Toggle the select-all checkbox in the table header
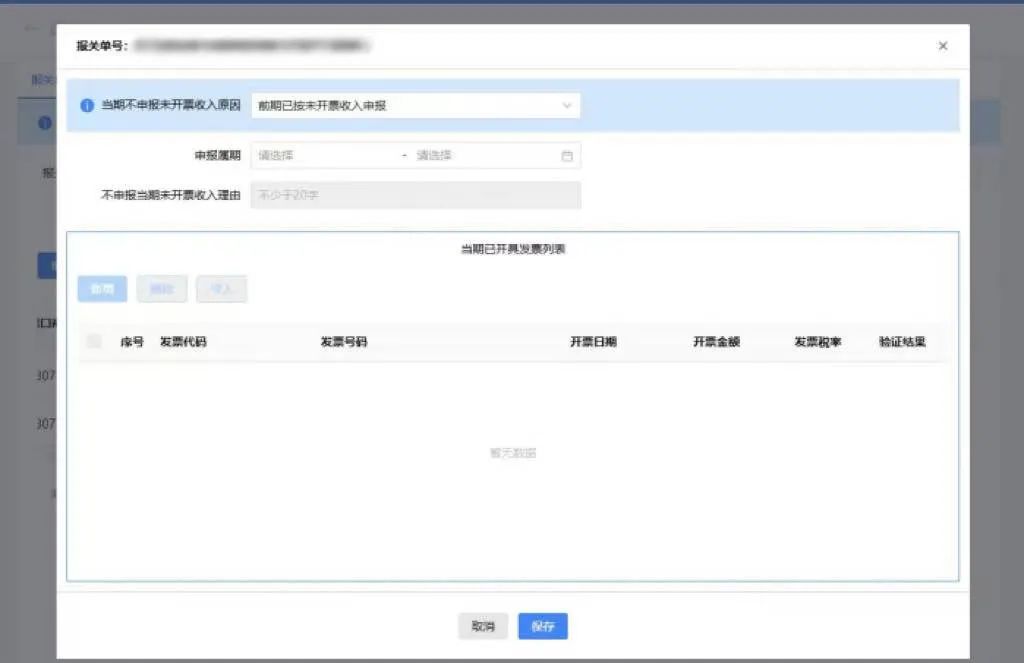The width and height of the screenshot is (1024, 663). 93,340
